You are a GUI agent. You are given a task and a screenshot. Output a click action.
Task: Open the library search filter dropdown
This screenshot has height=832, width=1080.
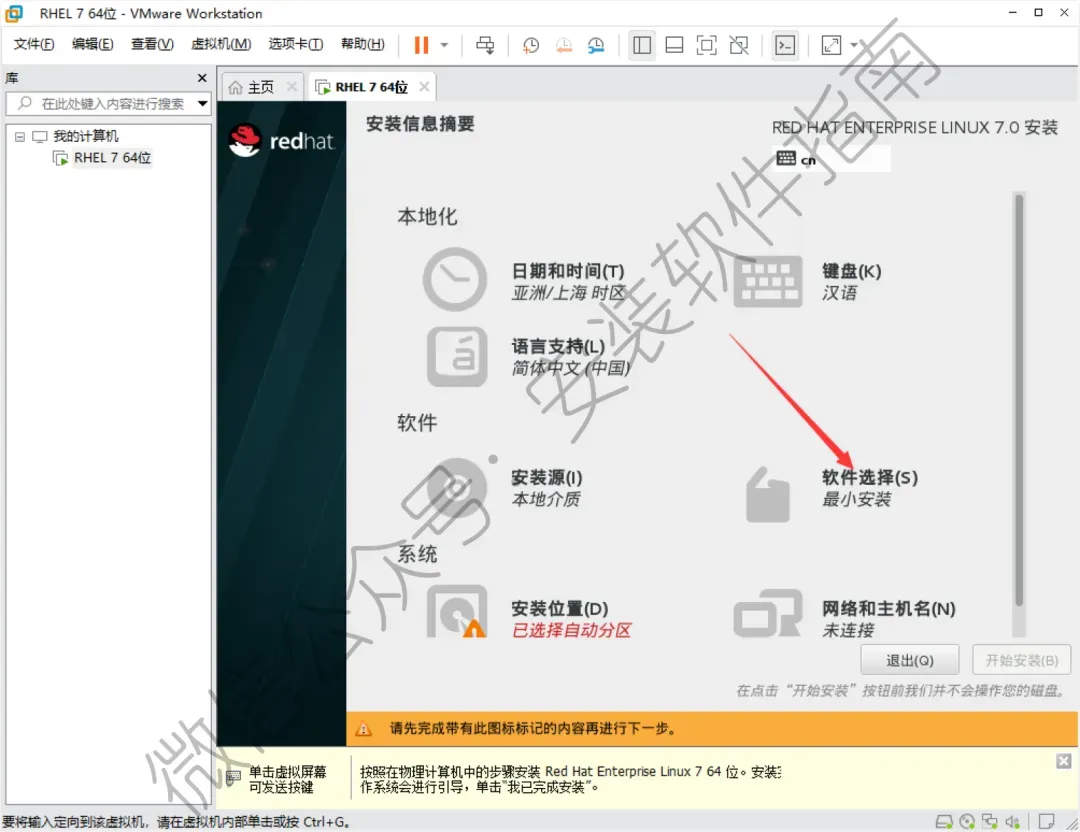[202, 104]
